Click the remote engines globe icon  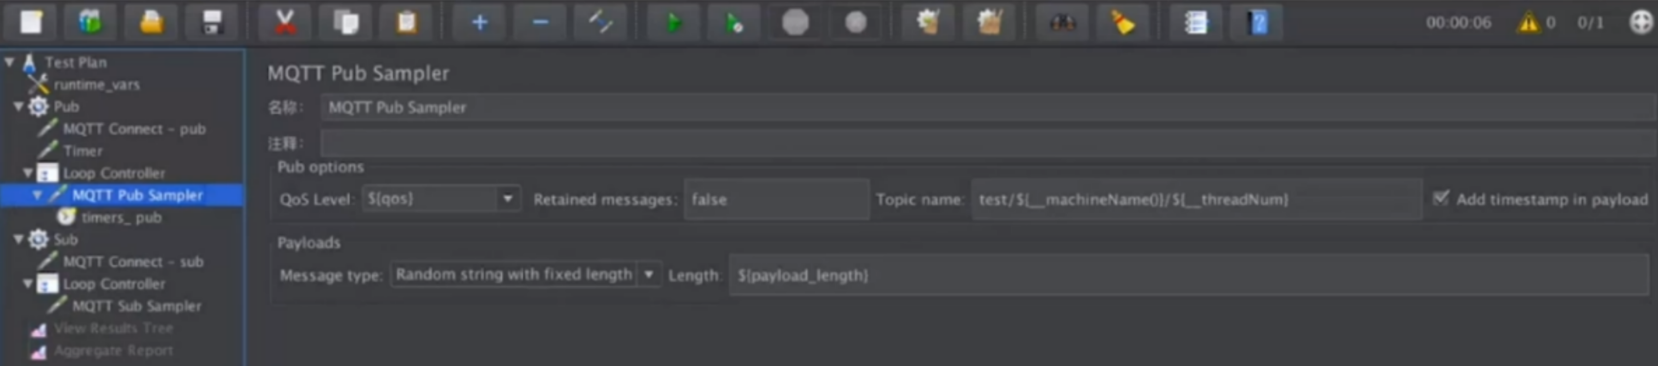(x=1641, y=22)
